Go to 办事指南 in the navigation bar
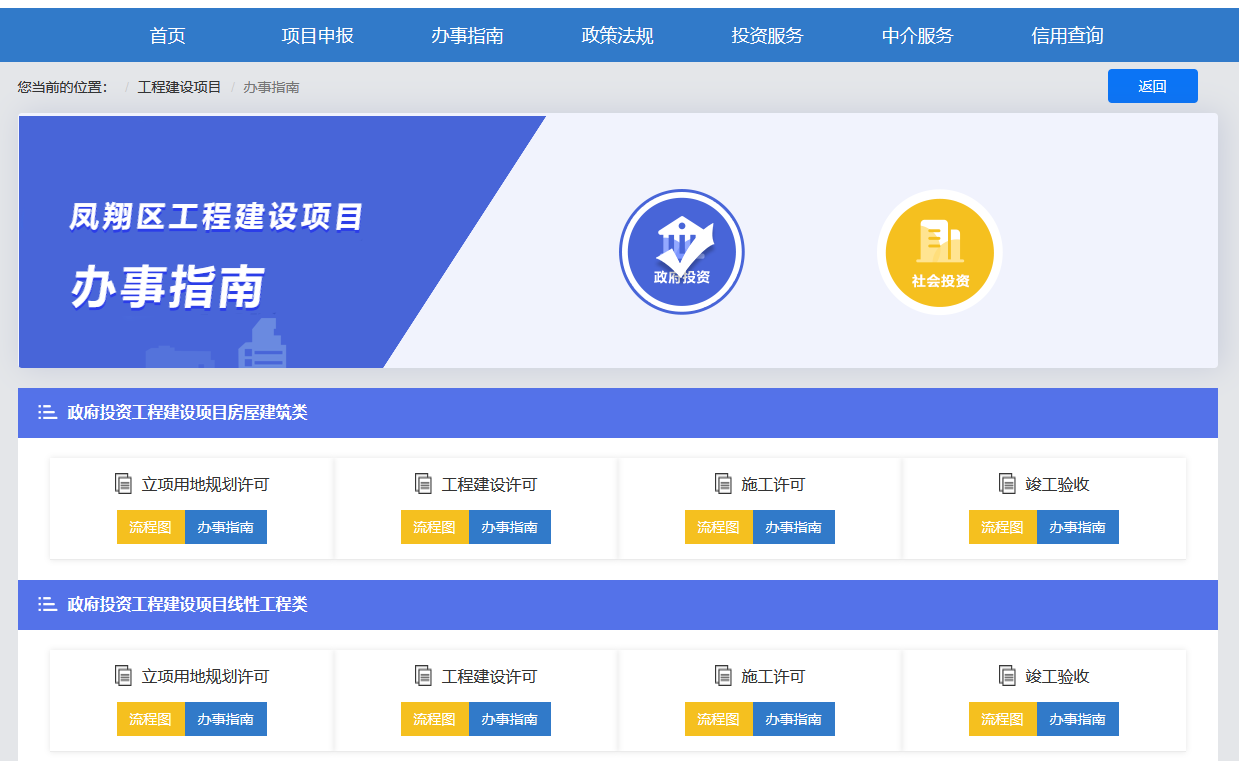 (x=468, y=36)
